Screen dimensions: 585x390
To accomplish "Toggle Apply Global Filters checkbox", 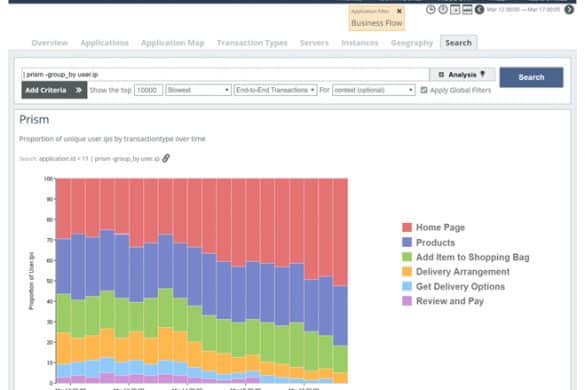I will click(x=424, y=90).
